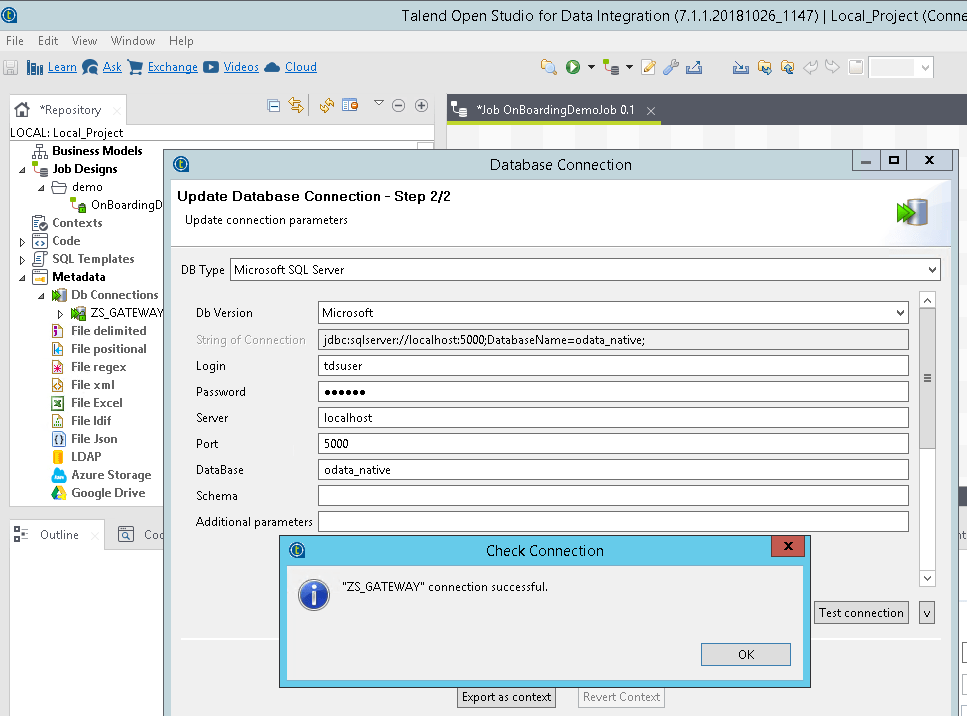Refresh the Repository with yellow arrows icon

click(327, 105)
